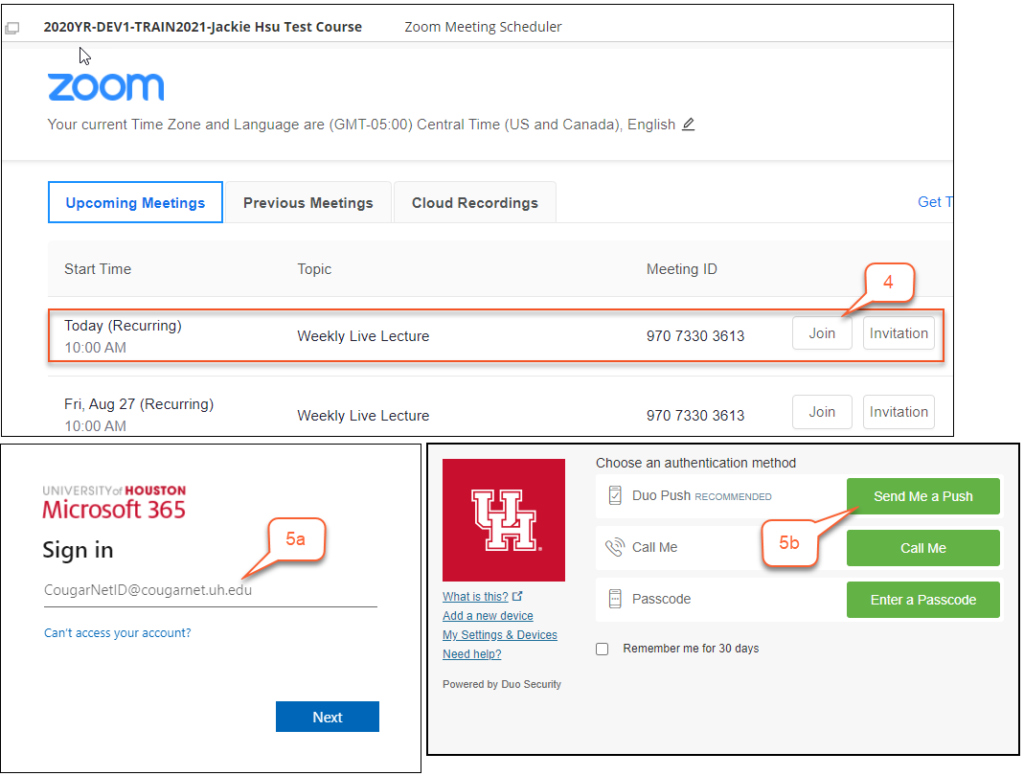Viewport: 1024px width, 776px height.
Task: Join today's Weekly Live Lecture
Action: tap(822, 333)
